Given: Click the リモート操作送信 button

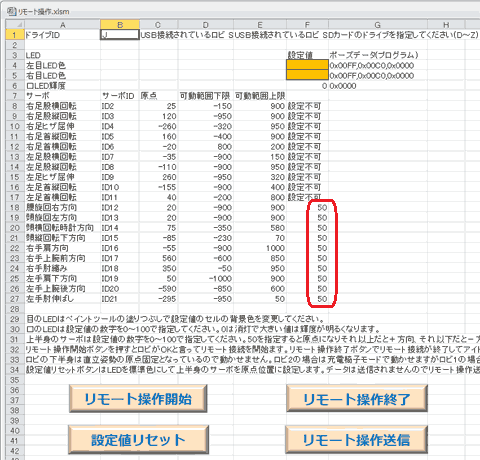Looking at the screenshot, I should click(356, 440).
